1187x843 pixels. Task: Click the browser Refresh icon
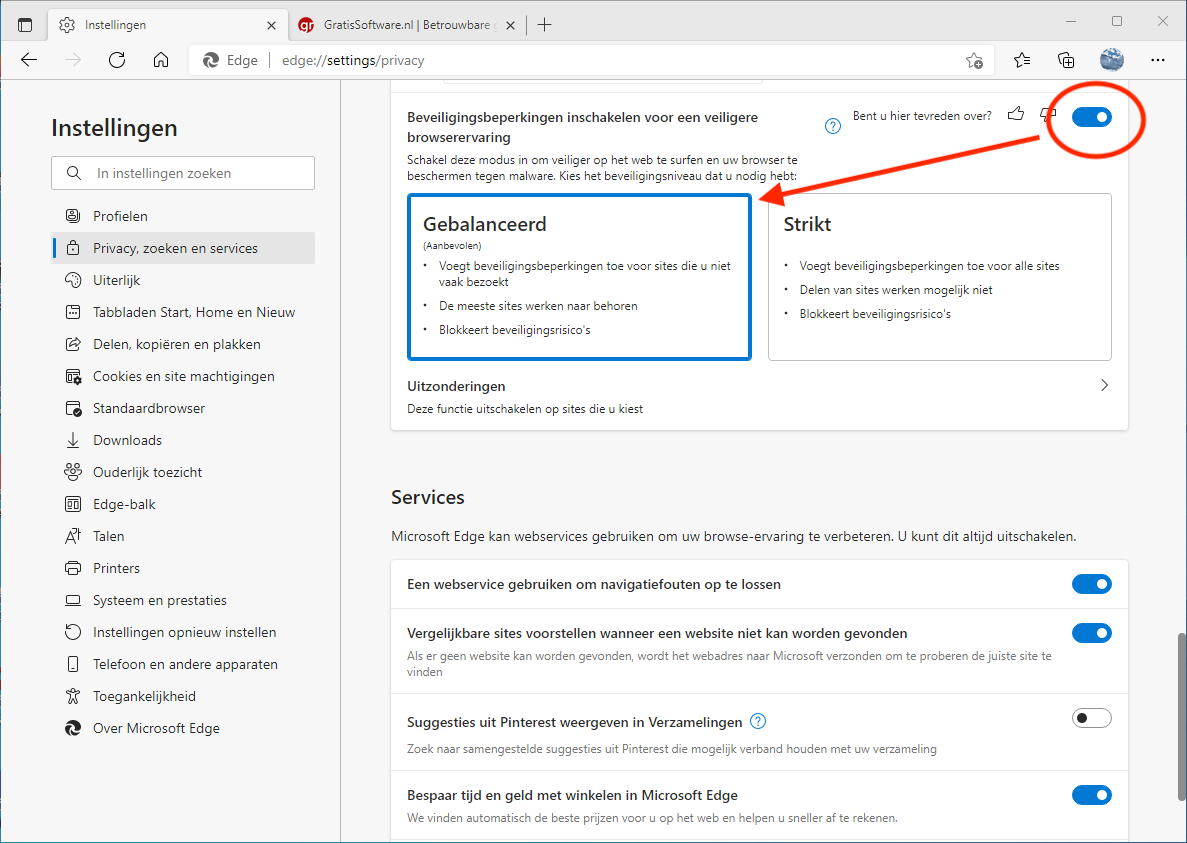point(117,60)
